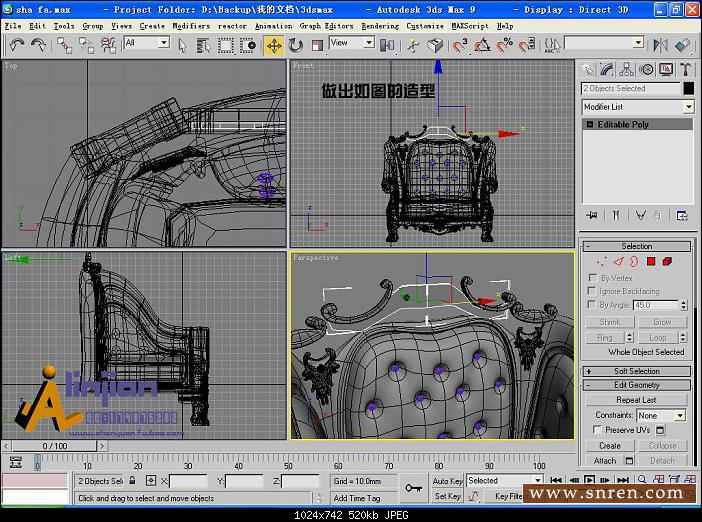This screenshot has width=702, height=522.
Task: Open the File menu
Action: click(x=13, y=26)
